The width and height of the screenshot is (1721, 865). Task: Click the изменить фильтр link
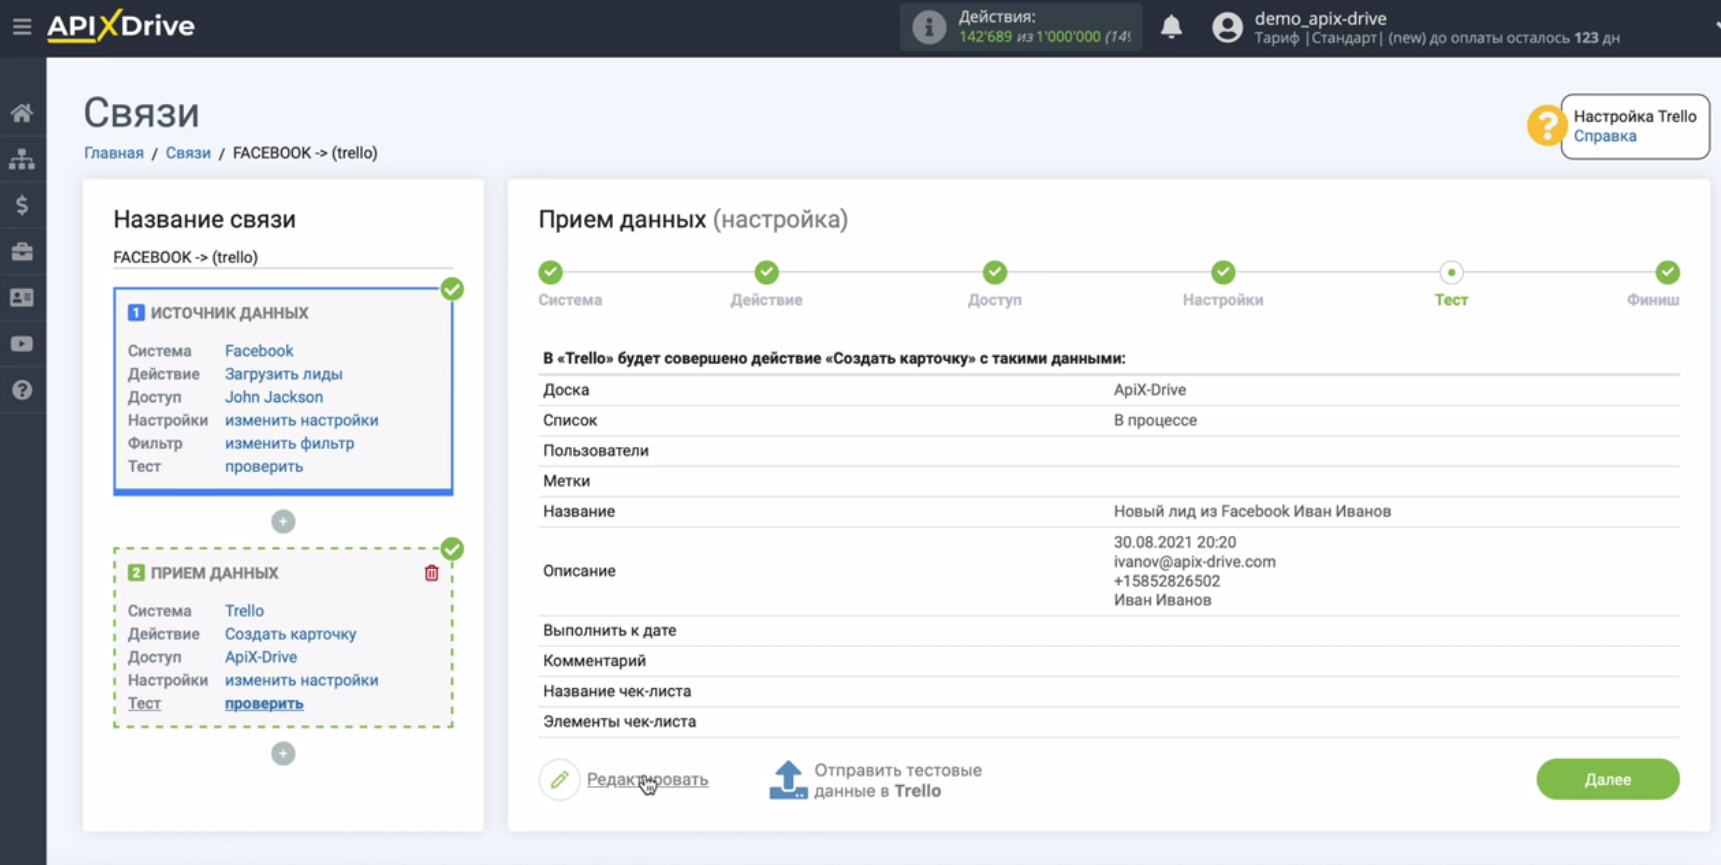pos(289,443)
